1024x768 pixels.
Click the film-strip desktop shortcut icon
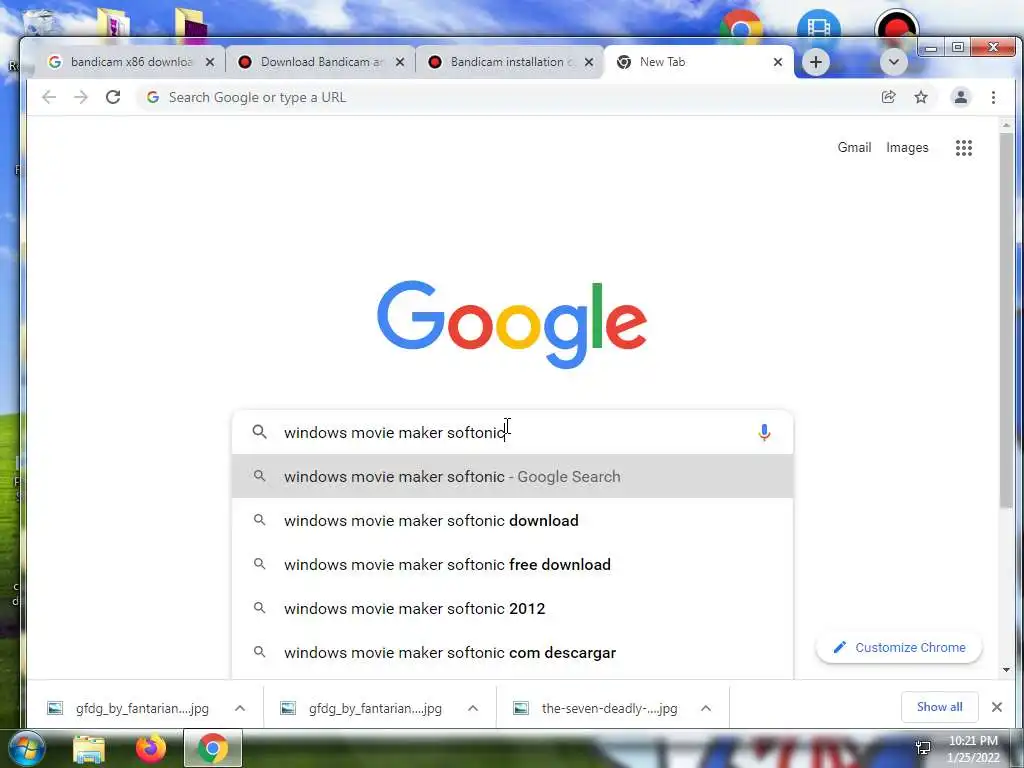tap(818, 25)
